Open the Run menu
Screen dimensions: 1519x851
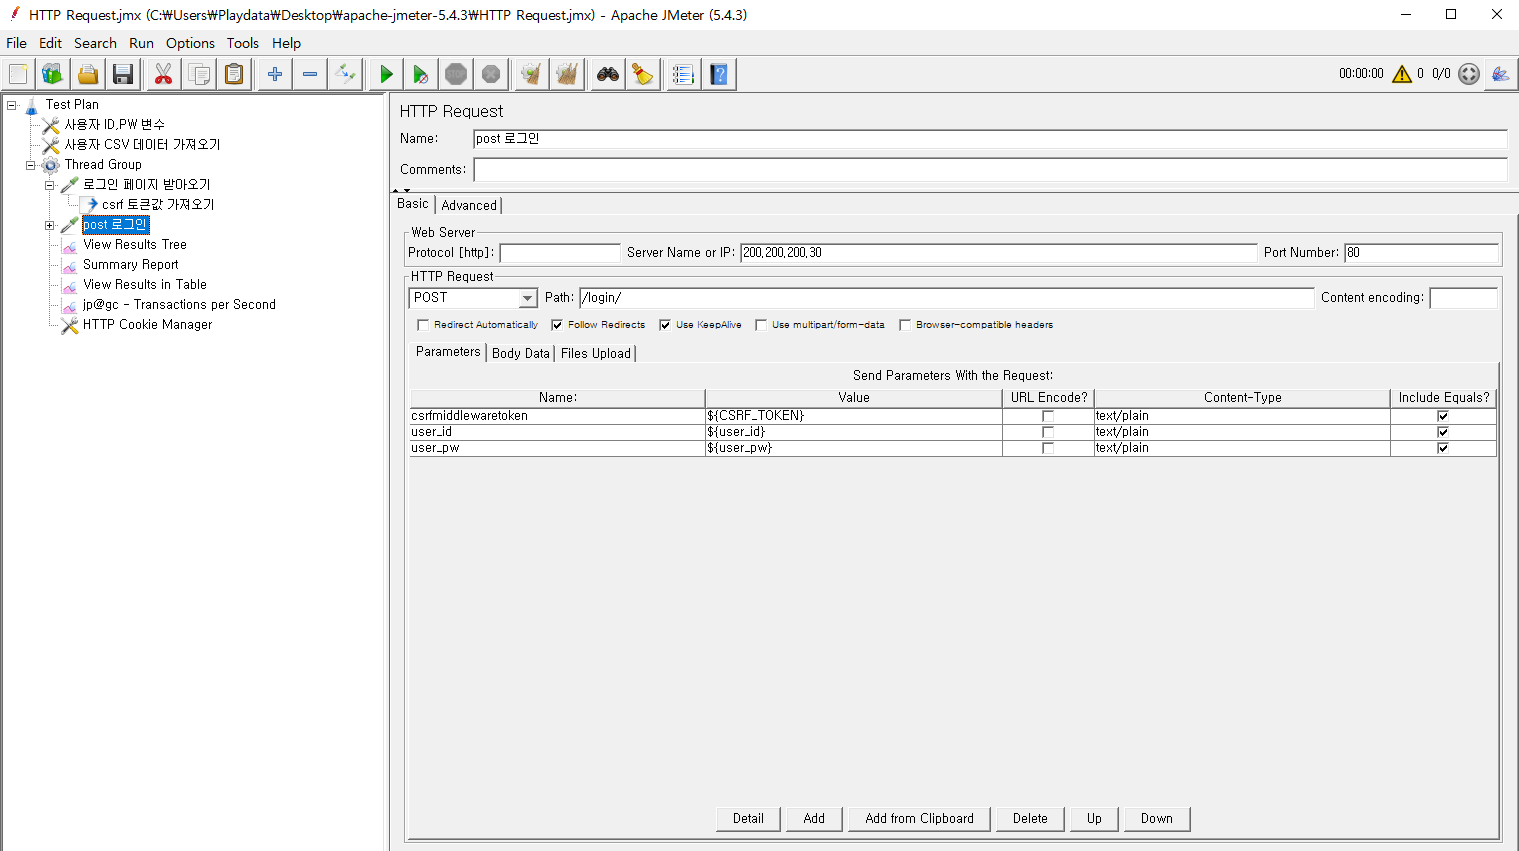tap(142, 43)
